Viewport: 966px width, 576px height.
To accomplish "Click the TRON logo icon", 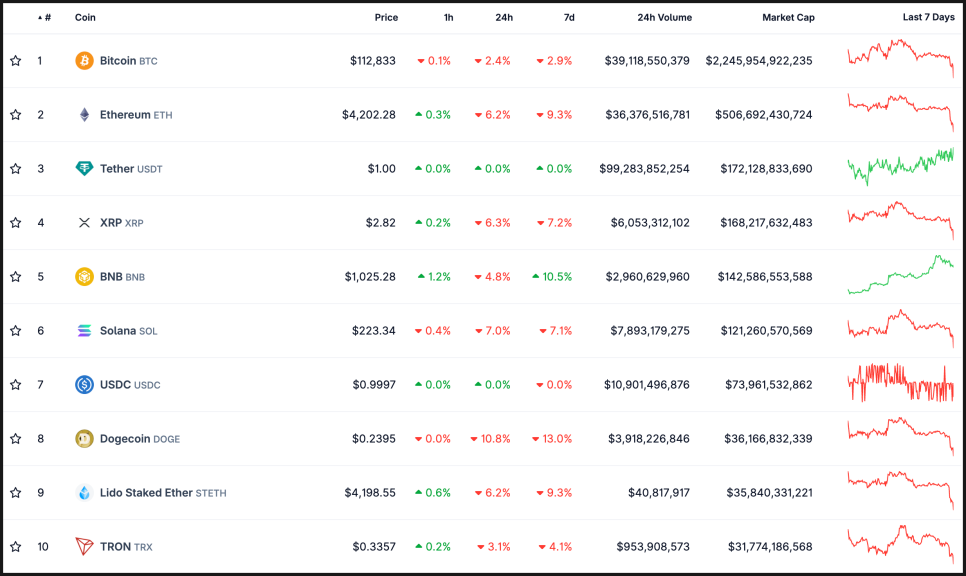I will 84,546.
